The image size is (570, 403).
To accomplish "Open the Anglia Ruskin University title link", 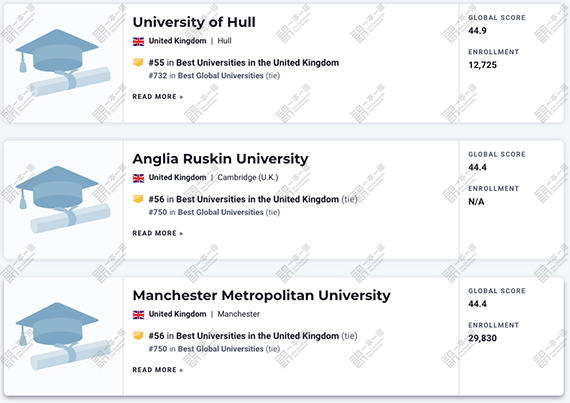I will 220,159.
